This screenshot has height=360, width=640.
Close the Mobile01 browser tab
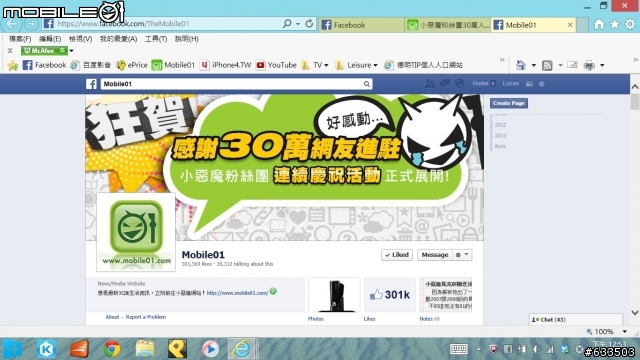click(570, 25)
